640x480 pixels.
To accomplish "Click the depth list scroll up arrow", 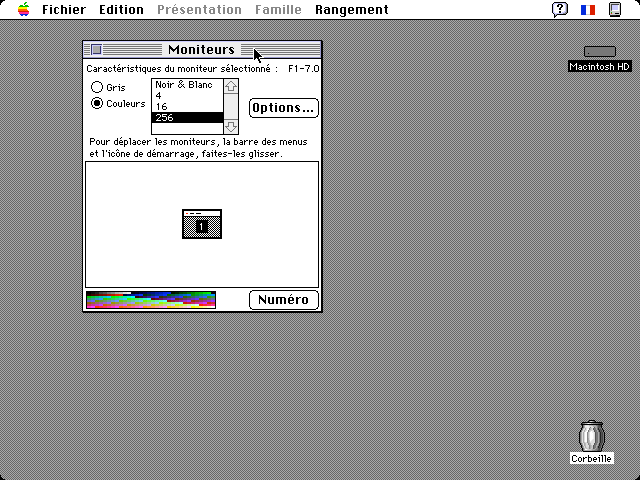I will [231, 86].
